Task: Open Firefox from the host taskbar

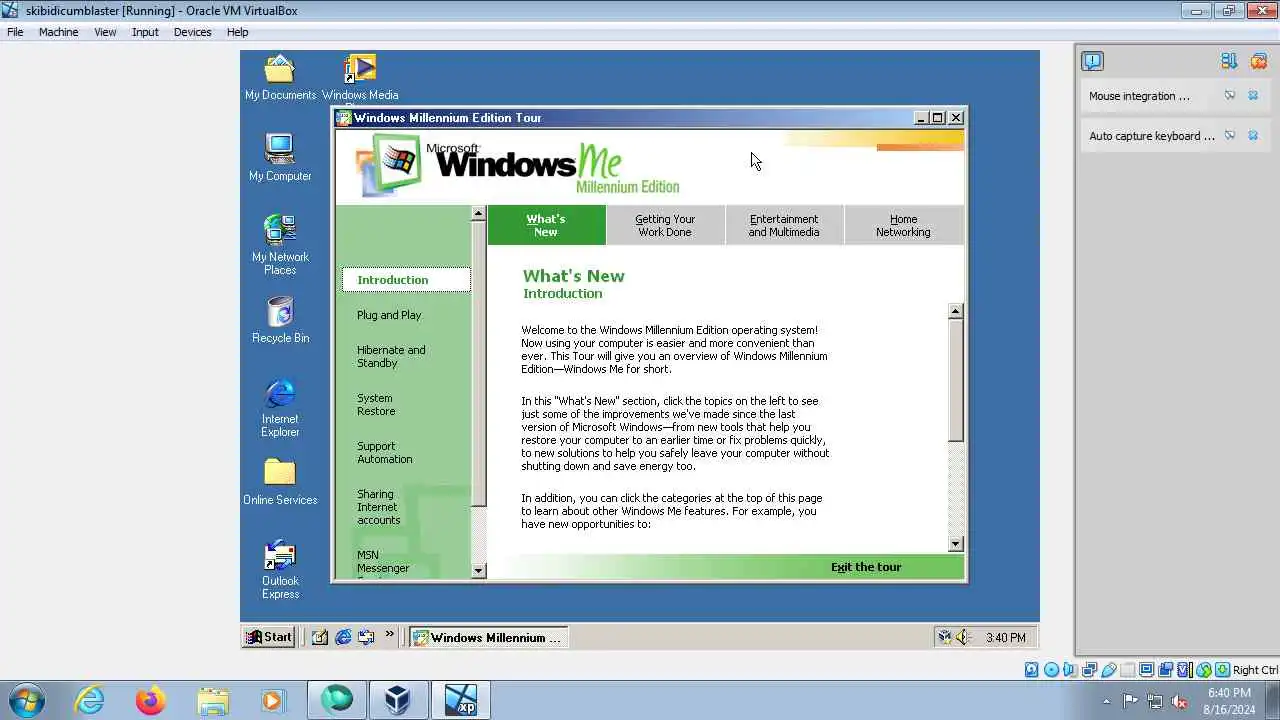Action: pyautogui.click(x=151, y=700)
